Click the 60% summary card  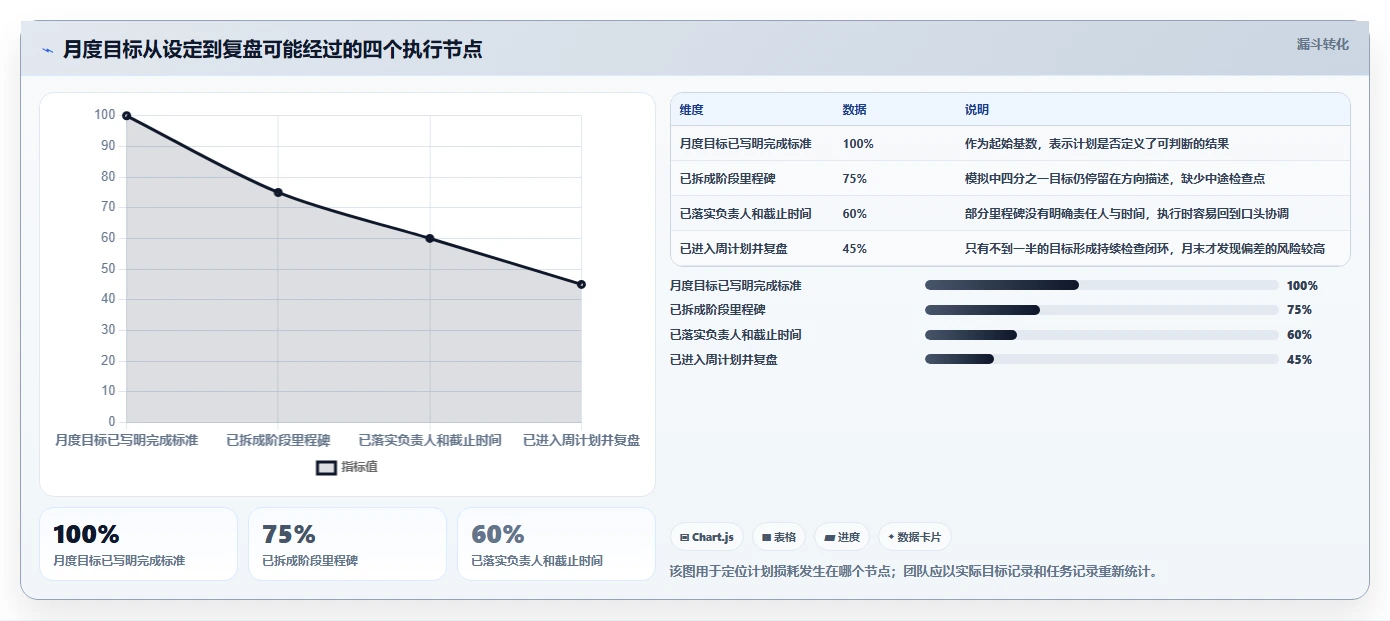[x=556, y=544]
